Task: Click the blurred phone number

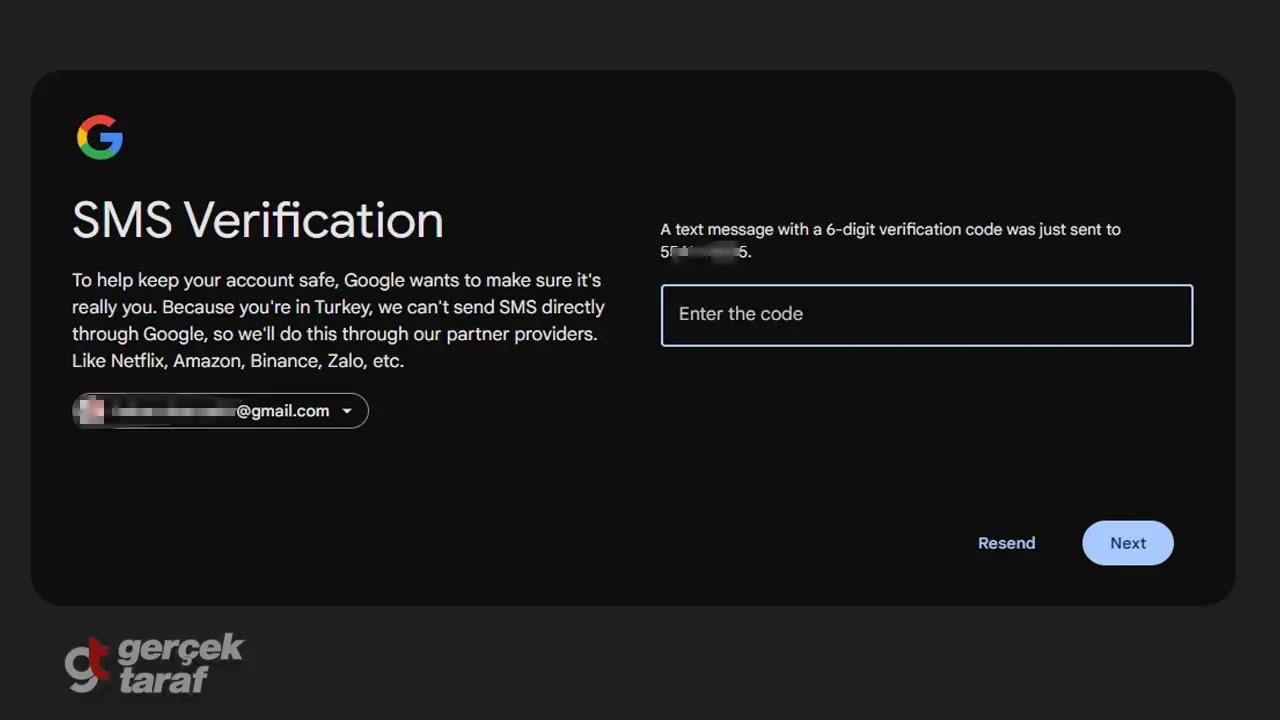Action: (x=704, y=252)
